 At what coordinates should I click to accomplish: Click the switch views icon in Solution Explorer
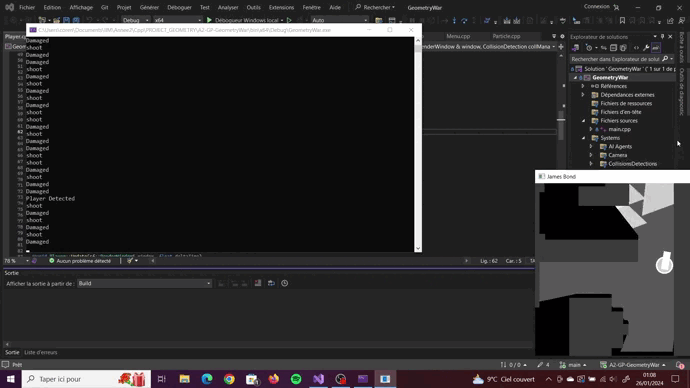pos(576,48)
